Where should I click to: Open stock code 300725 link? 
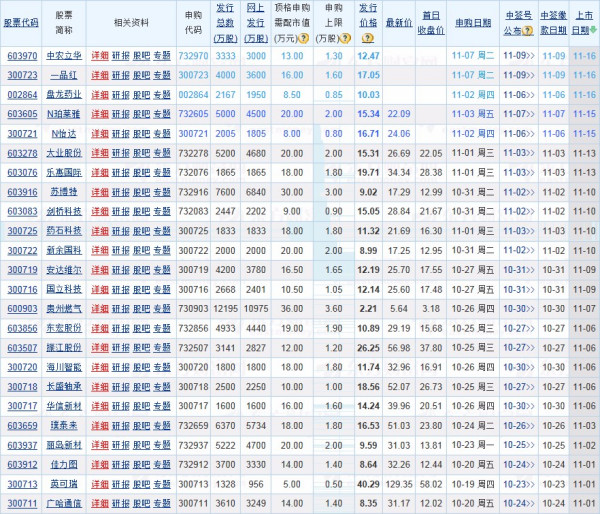(23, 231)
